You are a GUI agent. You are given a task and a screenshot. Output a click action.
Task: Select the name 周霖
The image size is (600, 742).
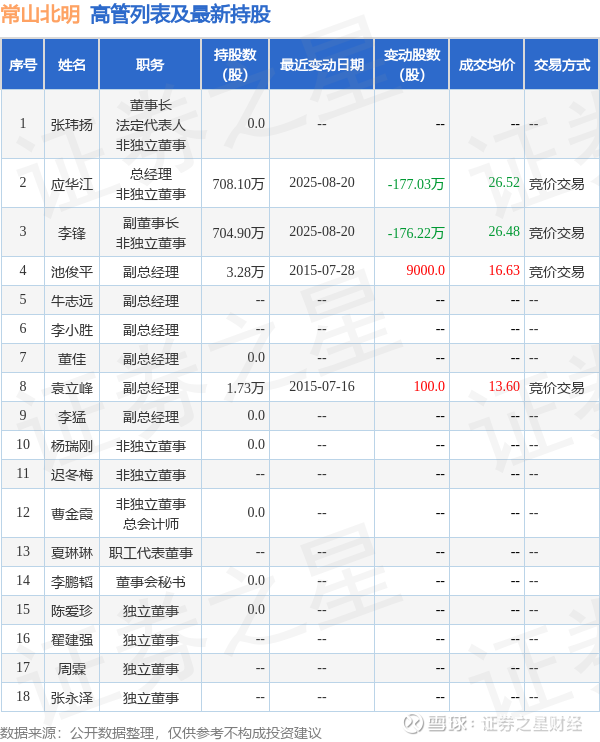[72, 669]
